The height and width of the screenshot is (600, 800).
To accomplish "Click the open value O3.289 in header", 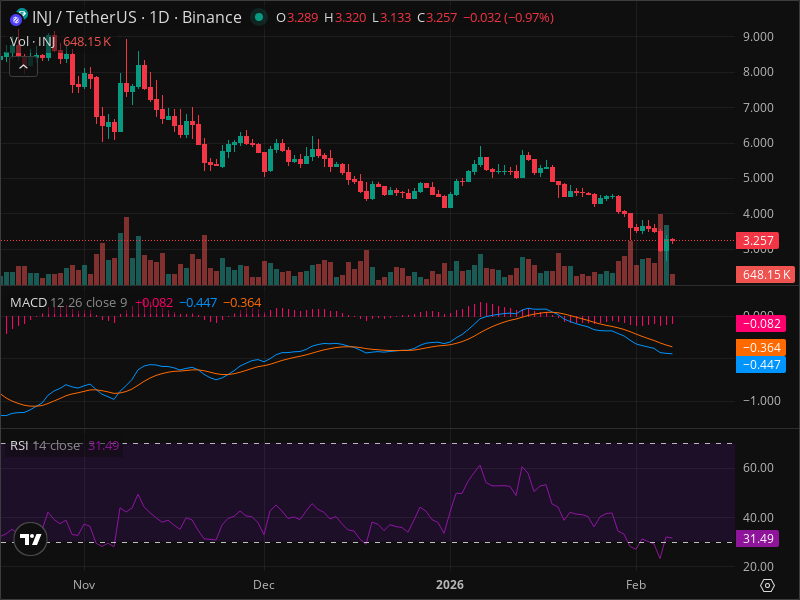I will coord(297,18).
